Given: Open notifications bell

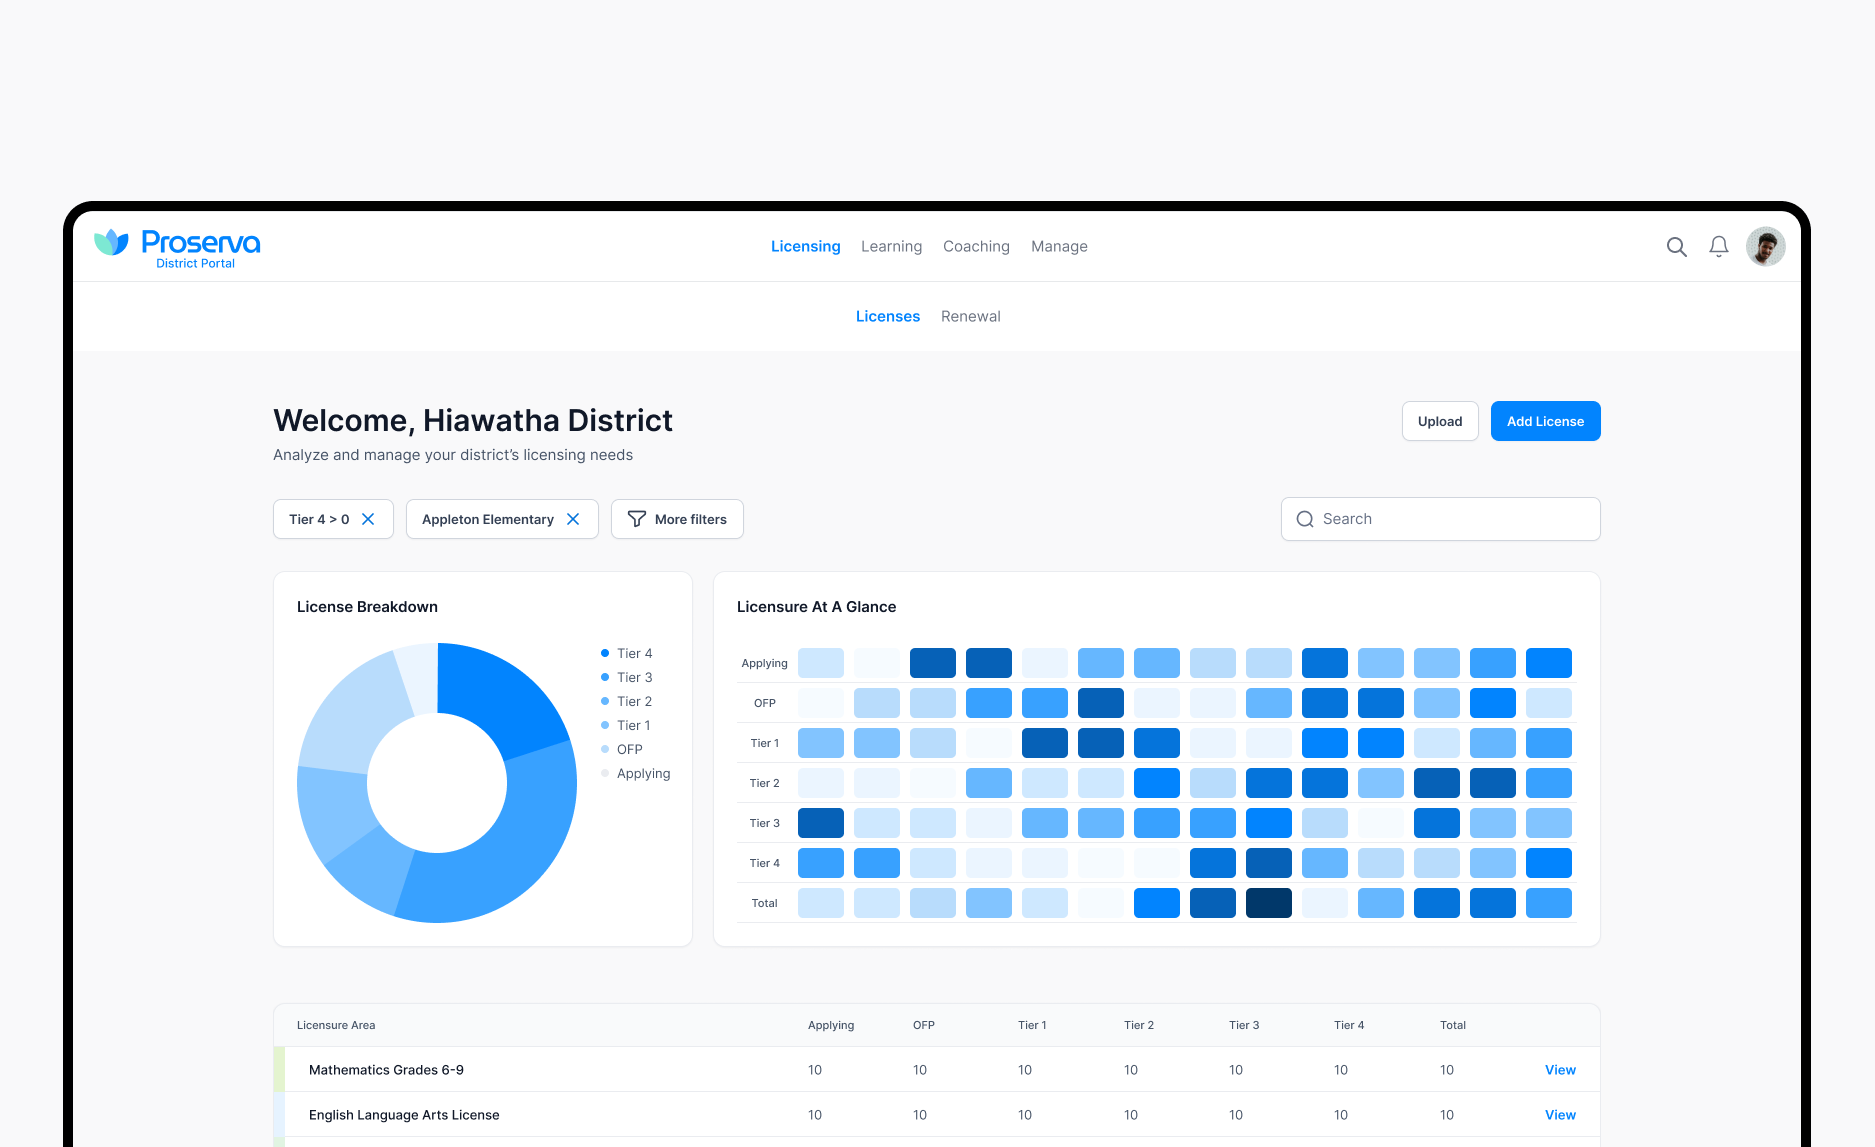Looking at the screenshot, I should (x=1719, y=247).
